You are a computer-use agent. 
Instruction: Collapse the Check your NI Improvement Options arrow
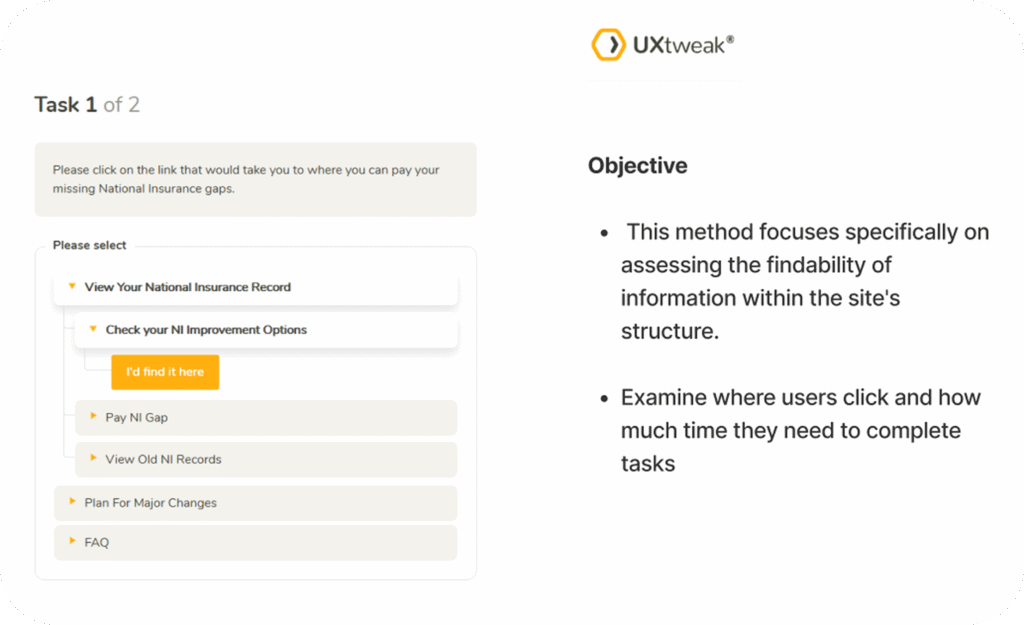click(93, 329)
